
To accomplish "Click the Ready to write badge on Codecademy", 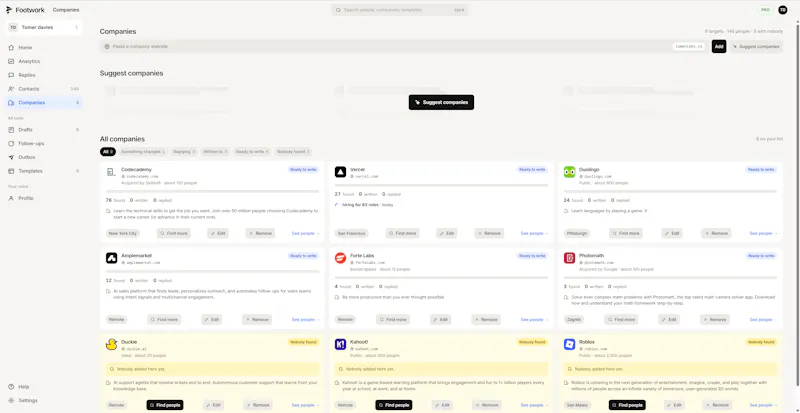I will click(304, 169).
